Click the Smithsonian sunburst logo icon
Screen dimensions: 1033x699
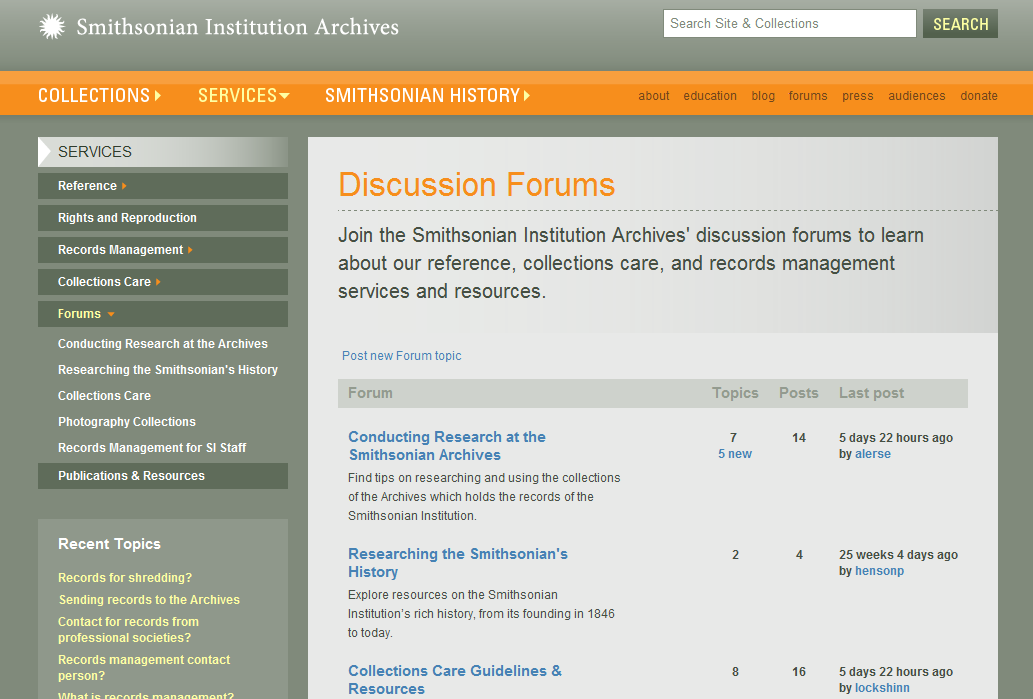click(x=52, y=27)
